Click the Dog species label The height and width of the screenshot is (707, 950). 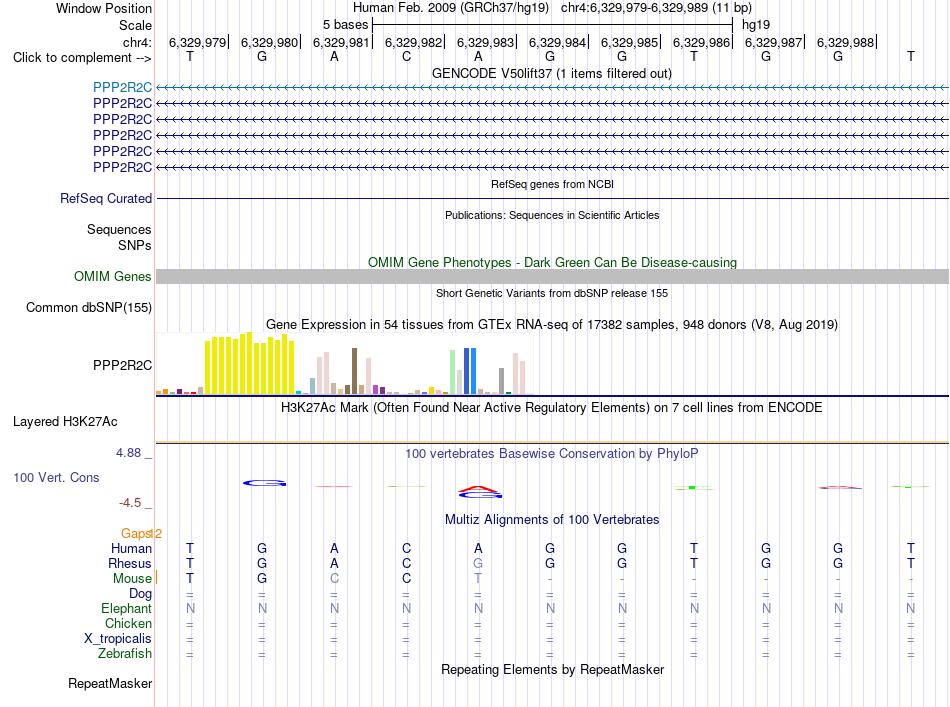click(141, 594)
